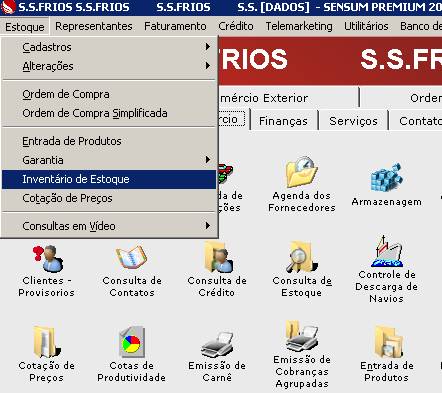Viewport: 442px width, 393px height.
Task: Expand the Garantia submenu
Action: coord(109,160)
